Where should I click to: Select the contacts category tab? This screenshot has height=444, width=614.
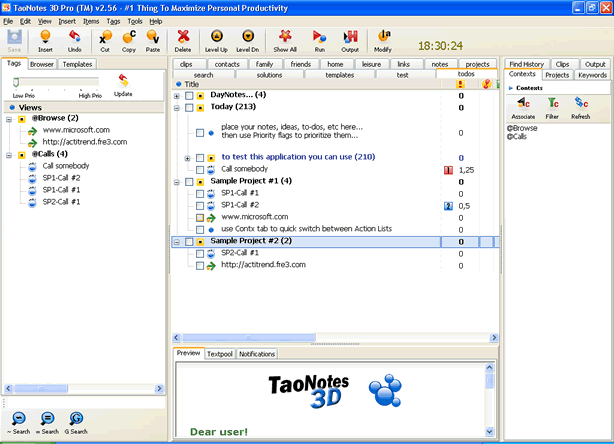coord(227,64)
